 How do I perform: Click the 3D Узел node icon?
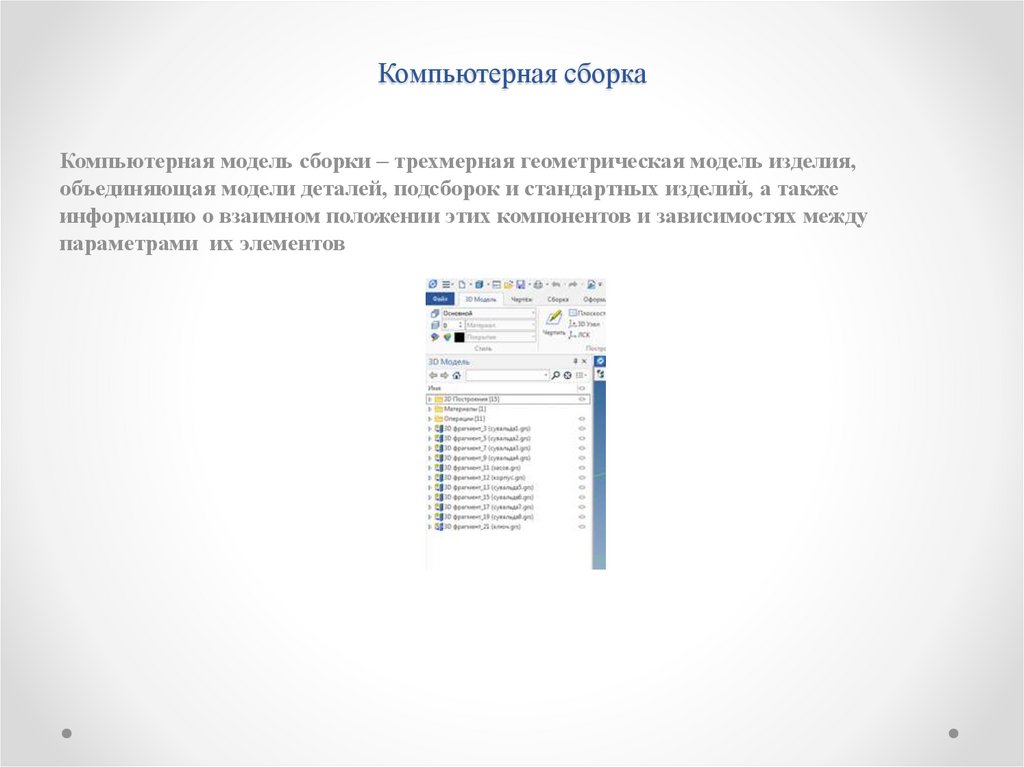point(572,324)
